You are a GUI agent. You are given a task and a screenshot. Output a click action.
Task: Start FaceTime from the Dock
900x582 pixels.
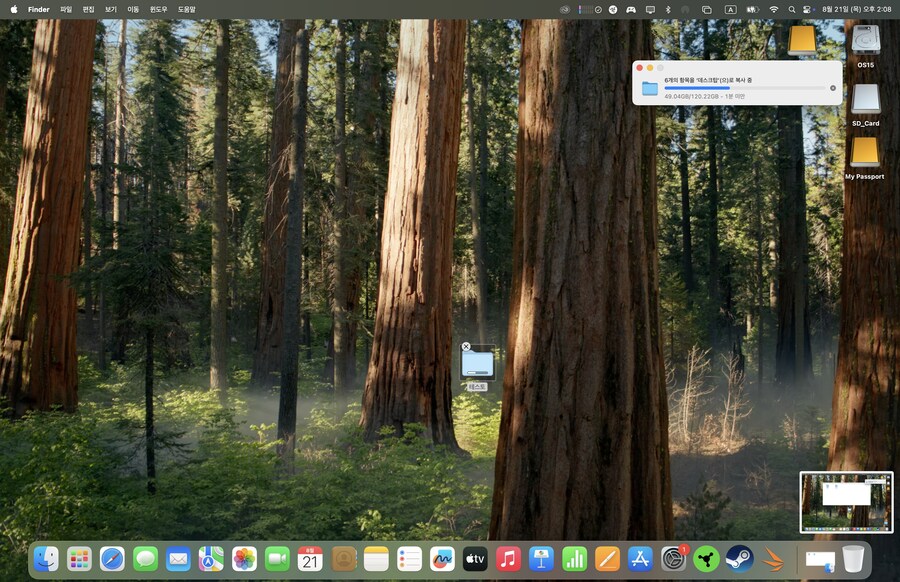[278, 558]
